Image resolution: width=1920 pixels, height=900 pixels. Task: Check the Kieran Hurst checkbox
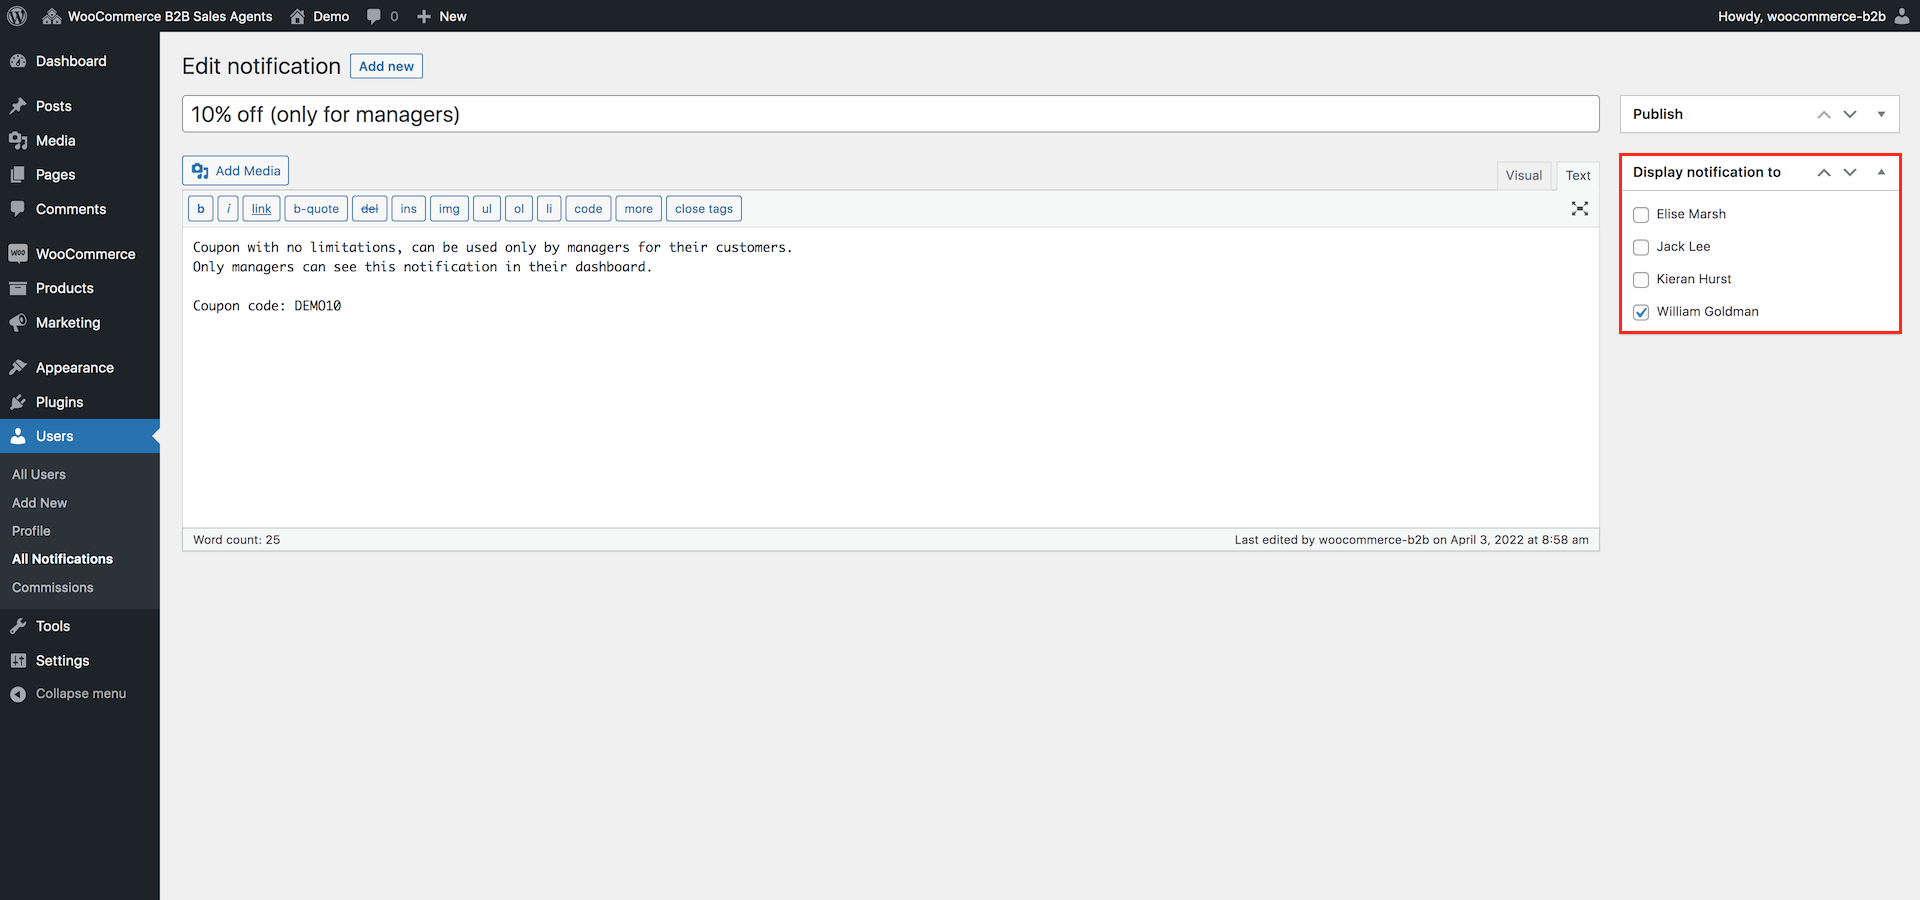pos(1641,280)
